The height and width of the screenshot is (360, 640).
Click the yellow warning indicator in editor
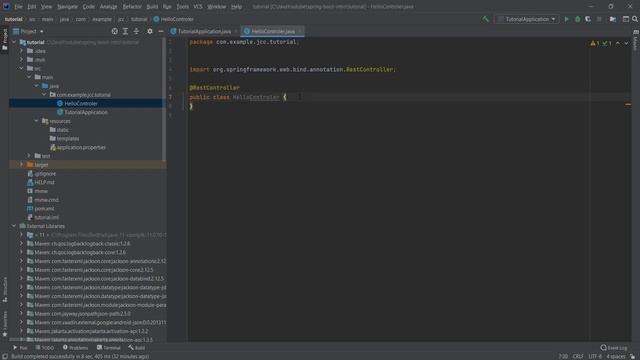coord(595,43)
